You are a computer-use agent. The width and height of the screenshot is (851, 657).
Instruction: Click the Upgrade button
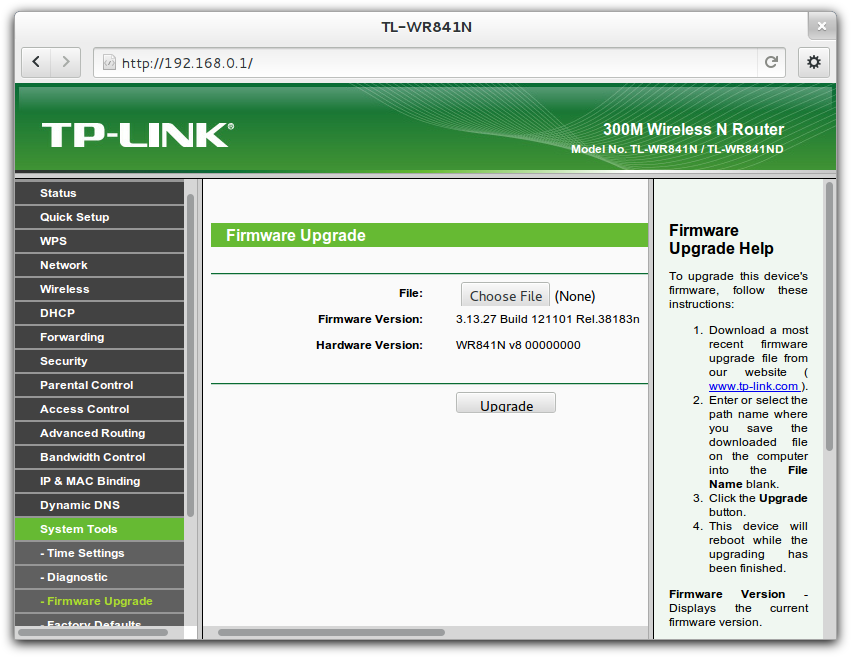[506, 403]
